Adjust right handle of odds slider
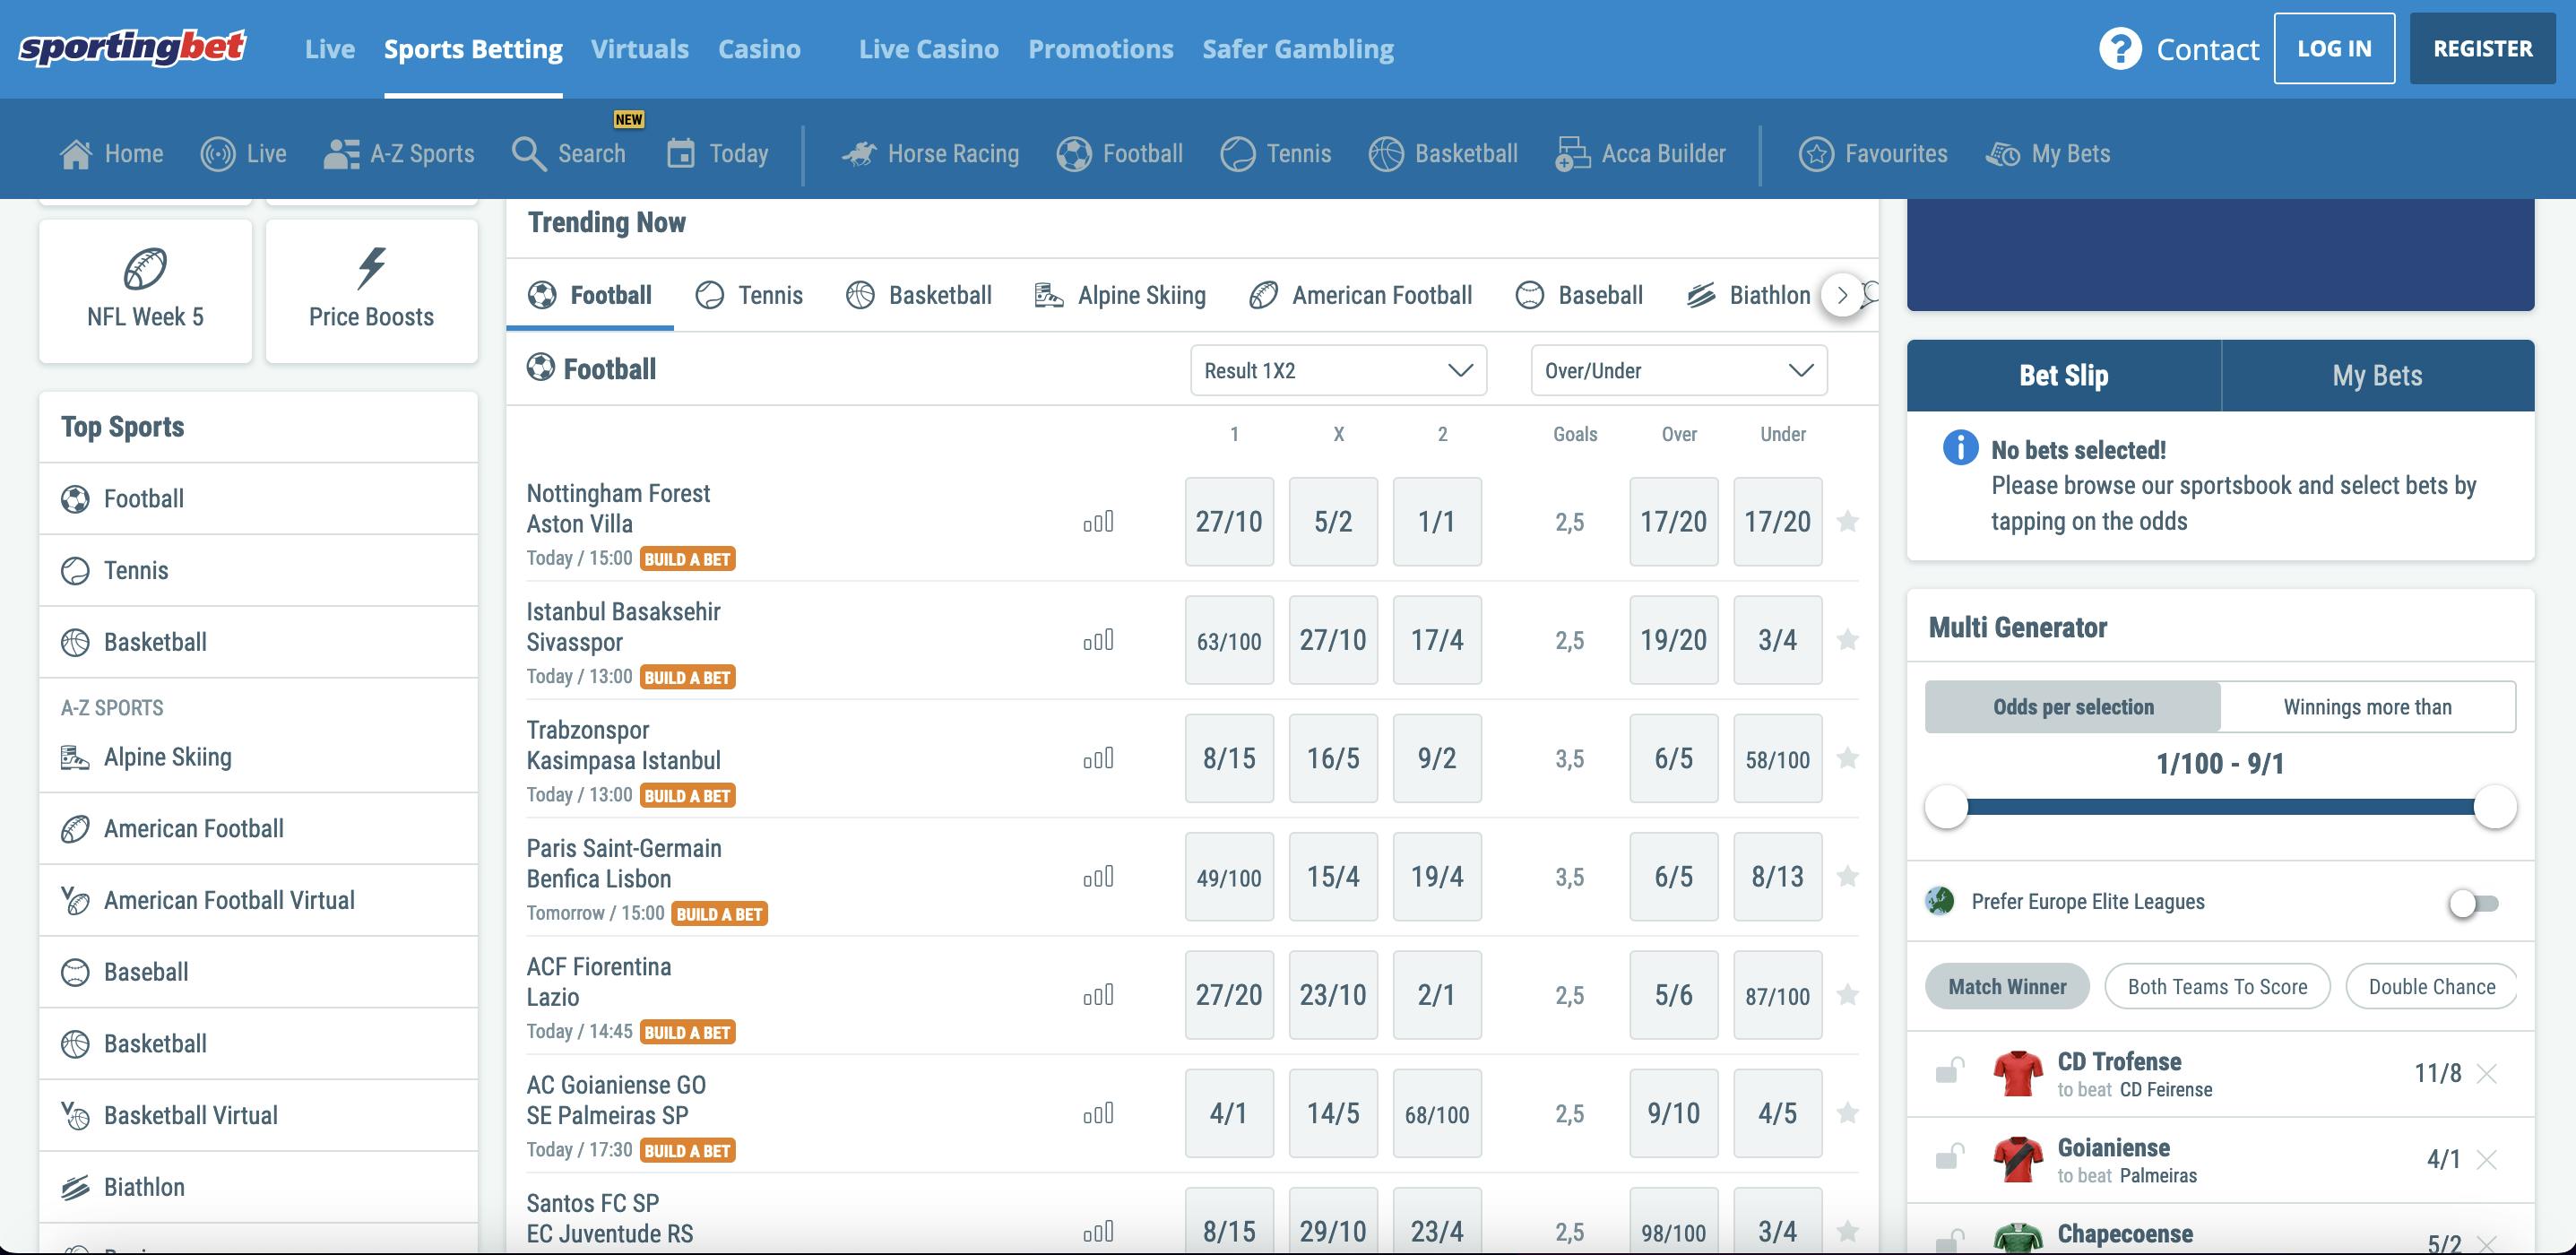The height and width of the screenshot is (1255, 2576). pos(2494,807)
